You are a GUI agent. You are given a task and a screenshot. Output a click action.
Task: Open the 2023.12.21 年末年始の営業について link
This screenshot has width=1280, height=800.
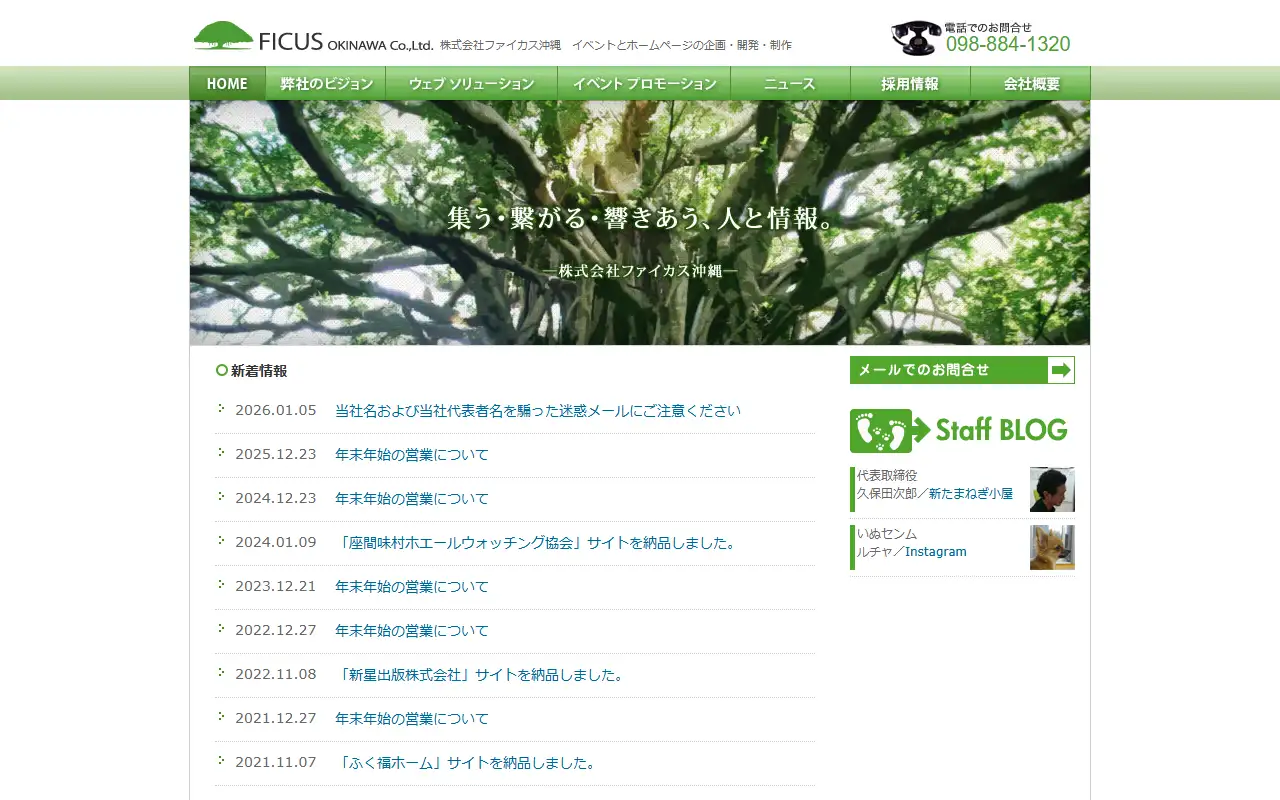pos(412,587)
